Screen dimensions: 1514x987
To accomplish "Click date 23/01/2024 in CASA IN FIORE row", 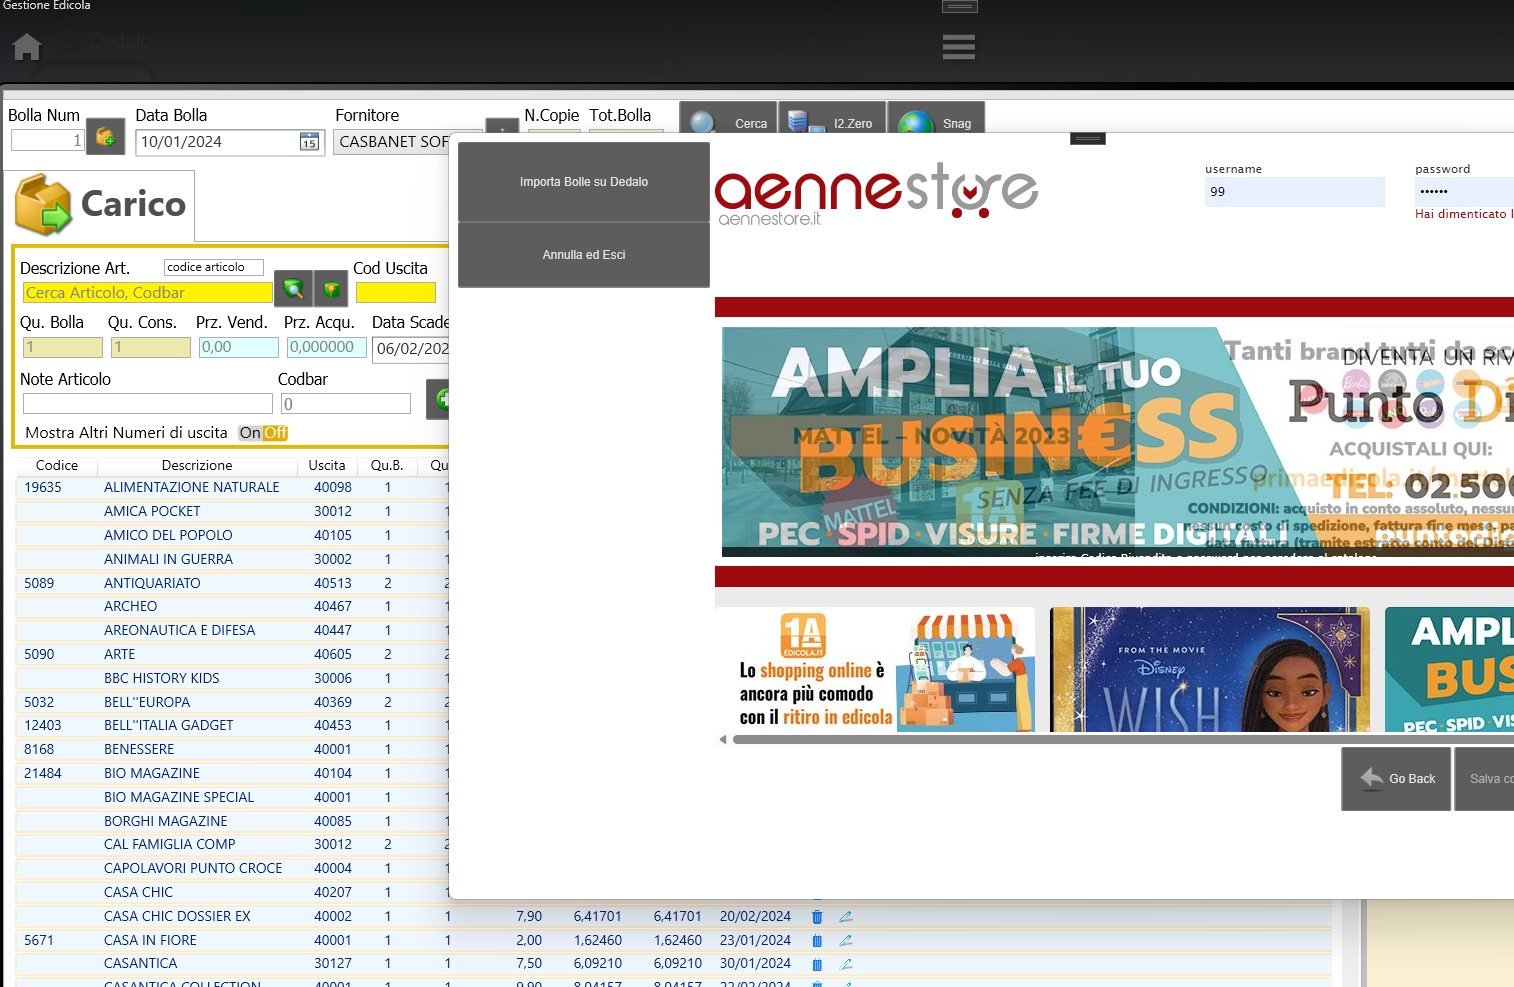I will click(x=755, y=940).
